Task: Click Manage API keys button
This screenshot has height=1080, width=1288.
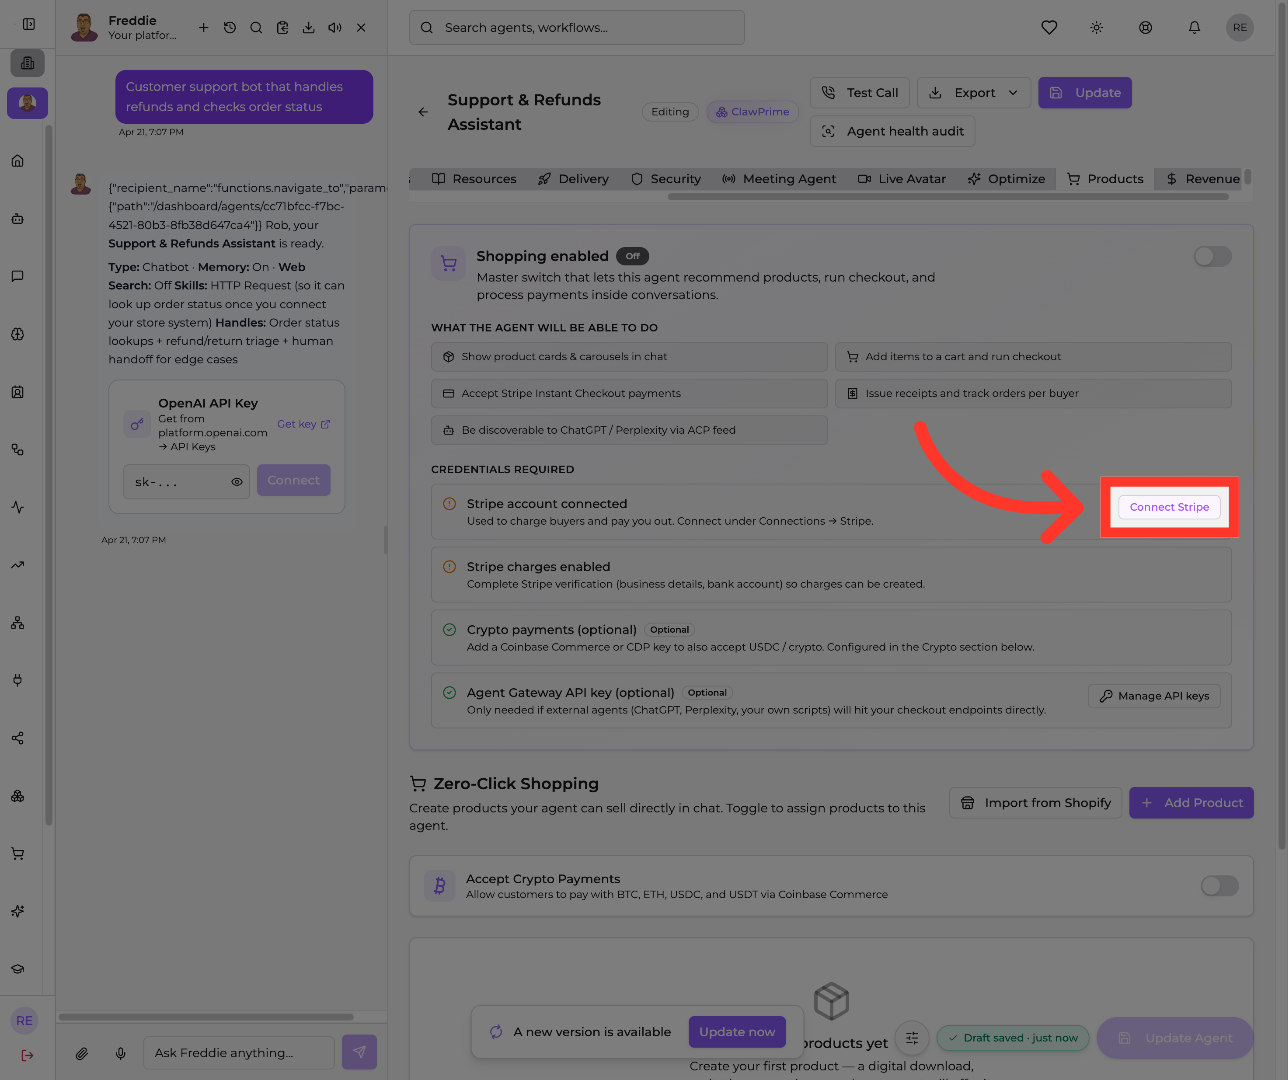Action: (1154, 696)
